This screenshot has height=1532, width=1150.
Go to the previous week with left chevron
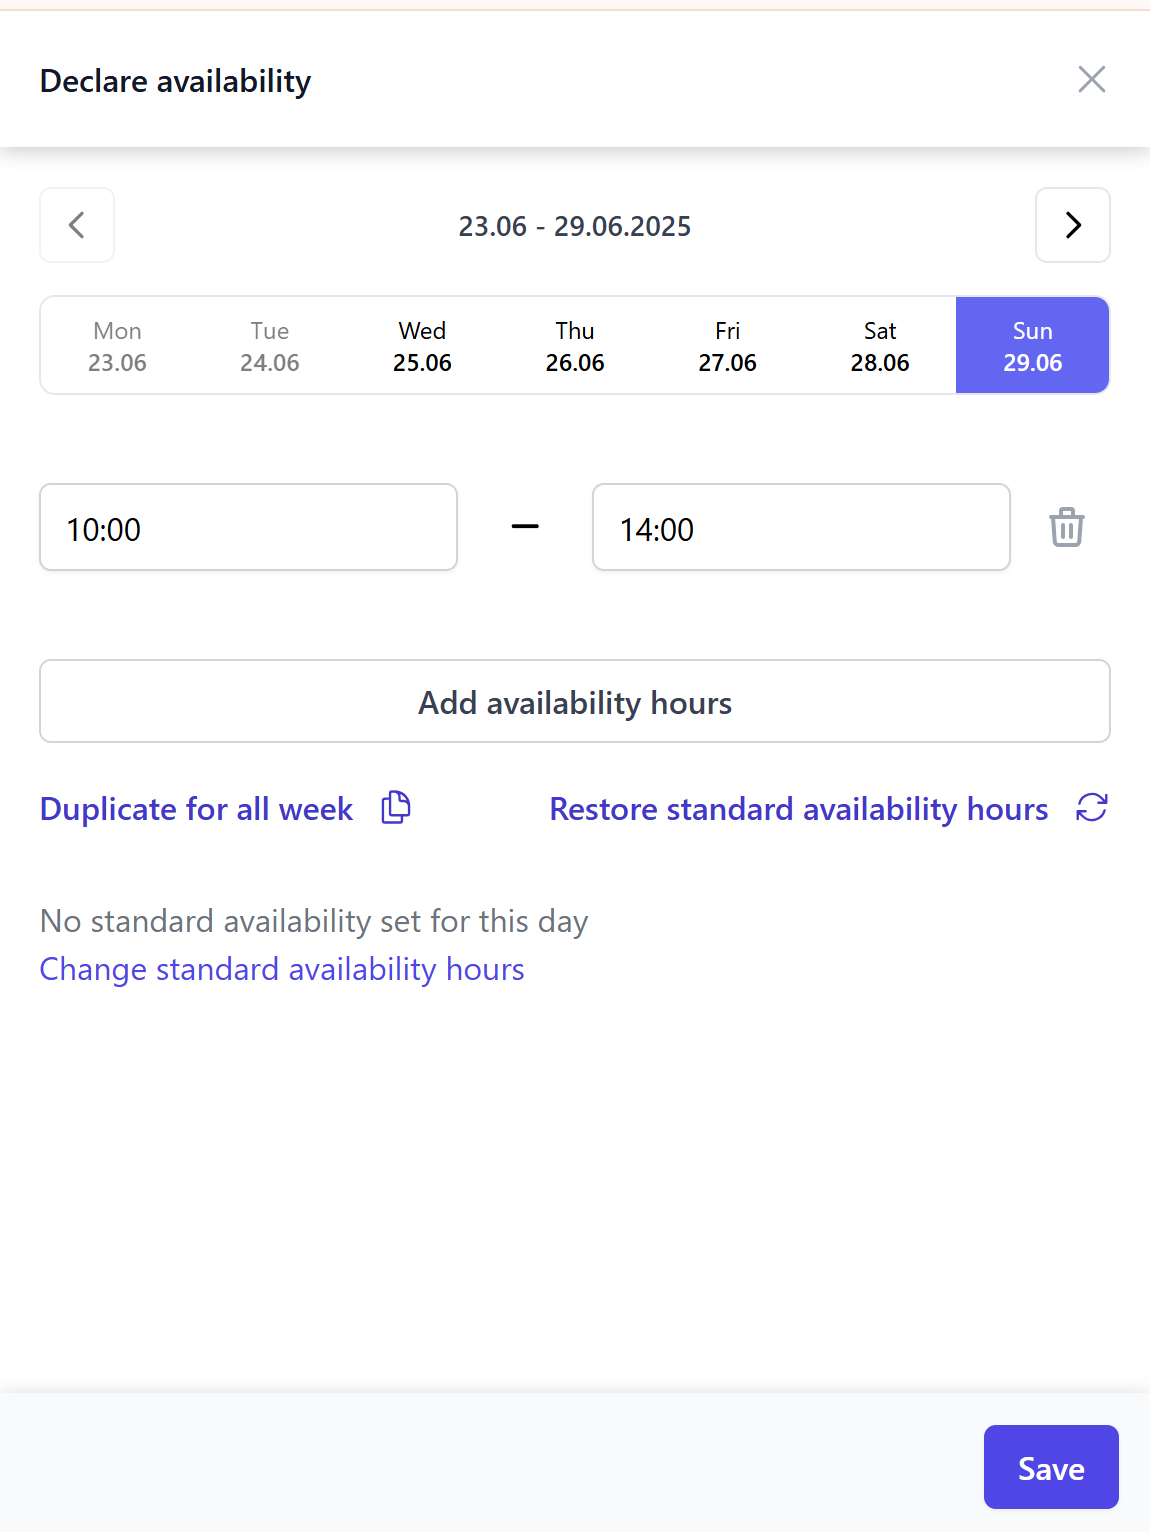tap(77, 225)
